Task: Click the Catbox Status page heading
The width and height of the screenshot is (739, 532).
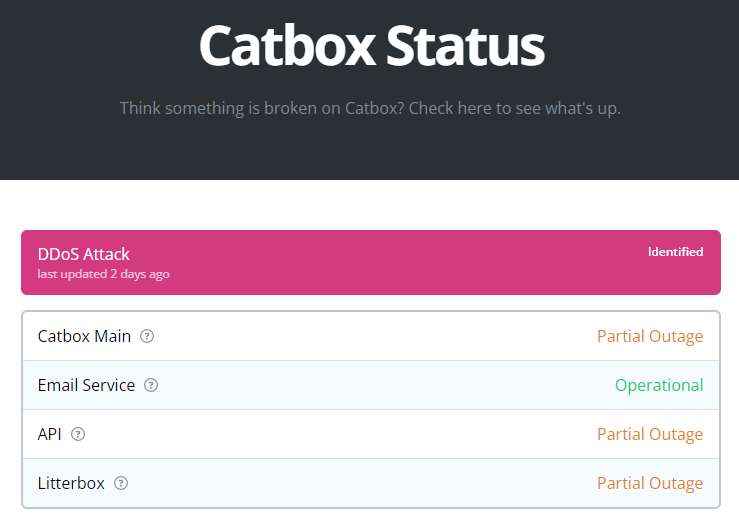Action: click(x=371, y=45)
